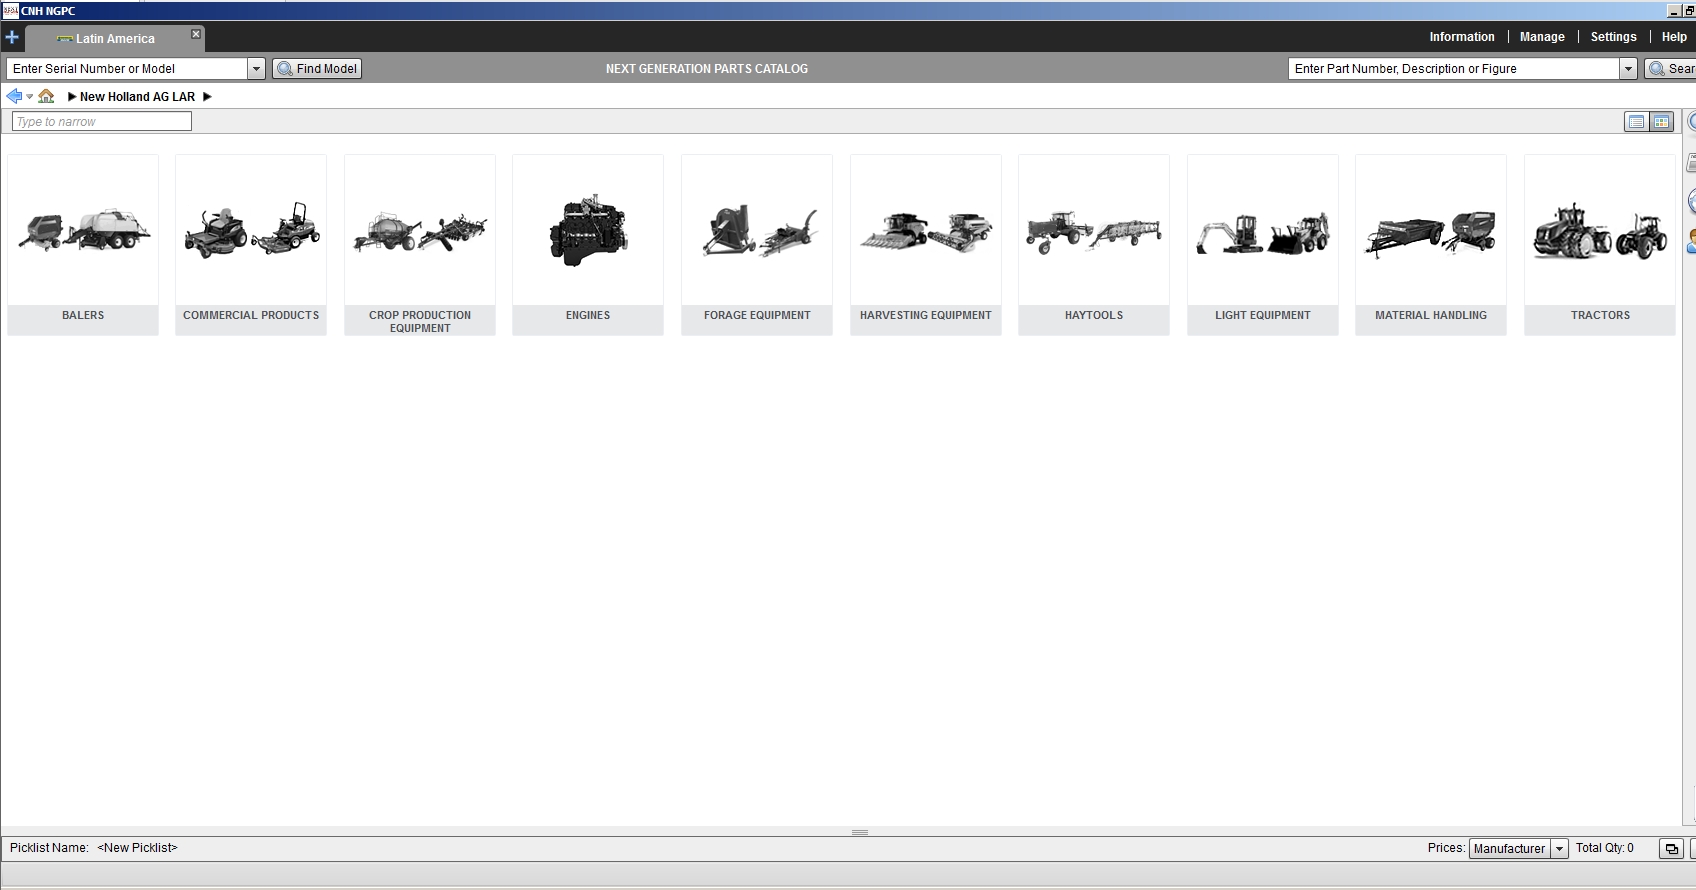Open the serial number history dropdown

[256, 68]
